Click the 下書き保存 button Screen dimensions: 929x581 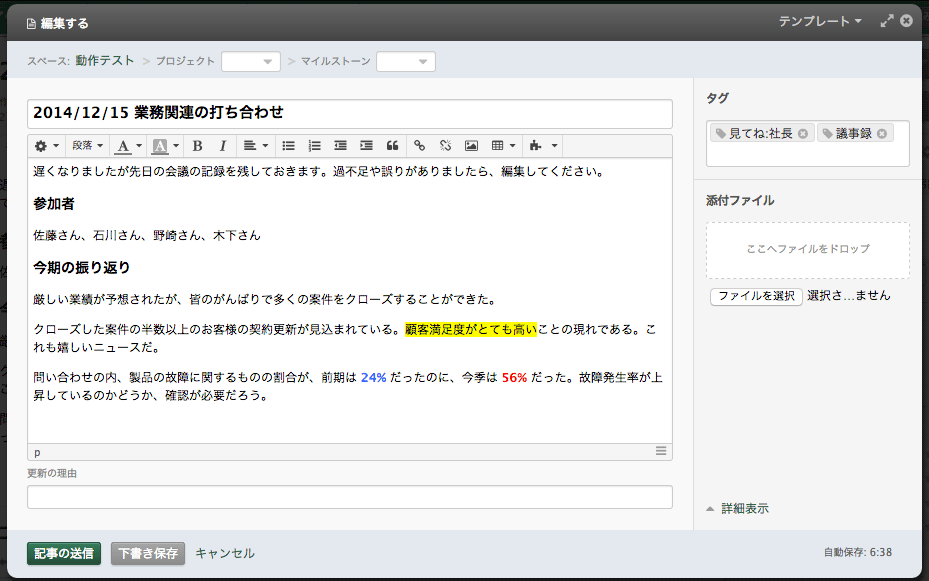click(148, 553)
